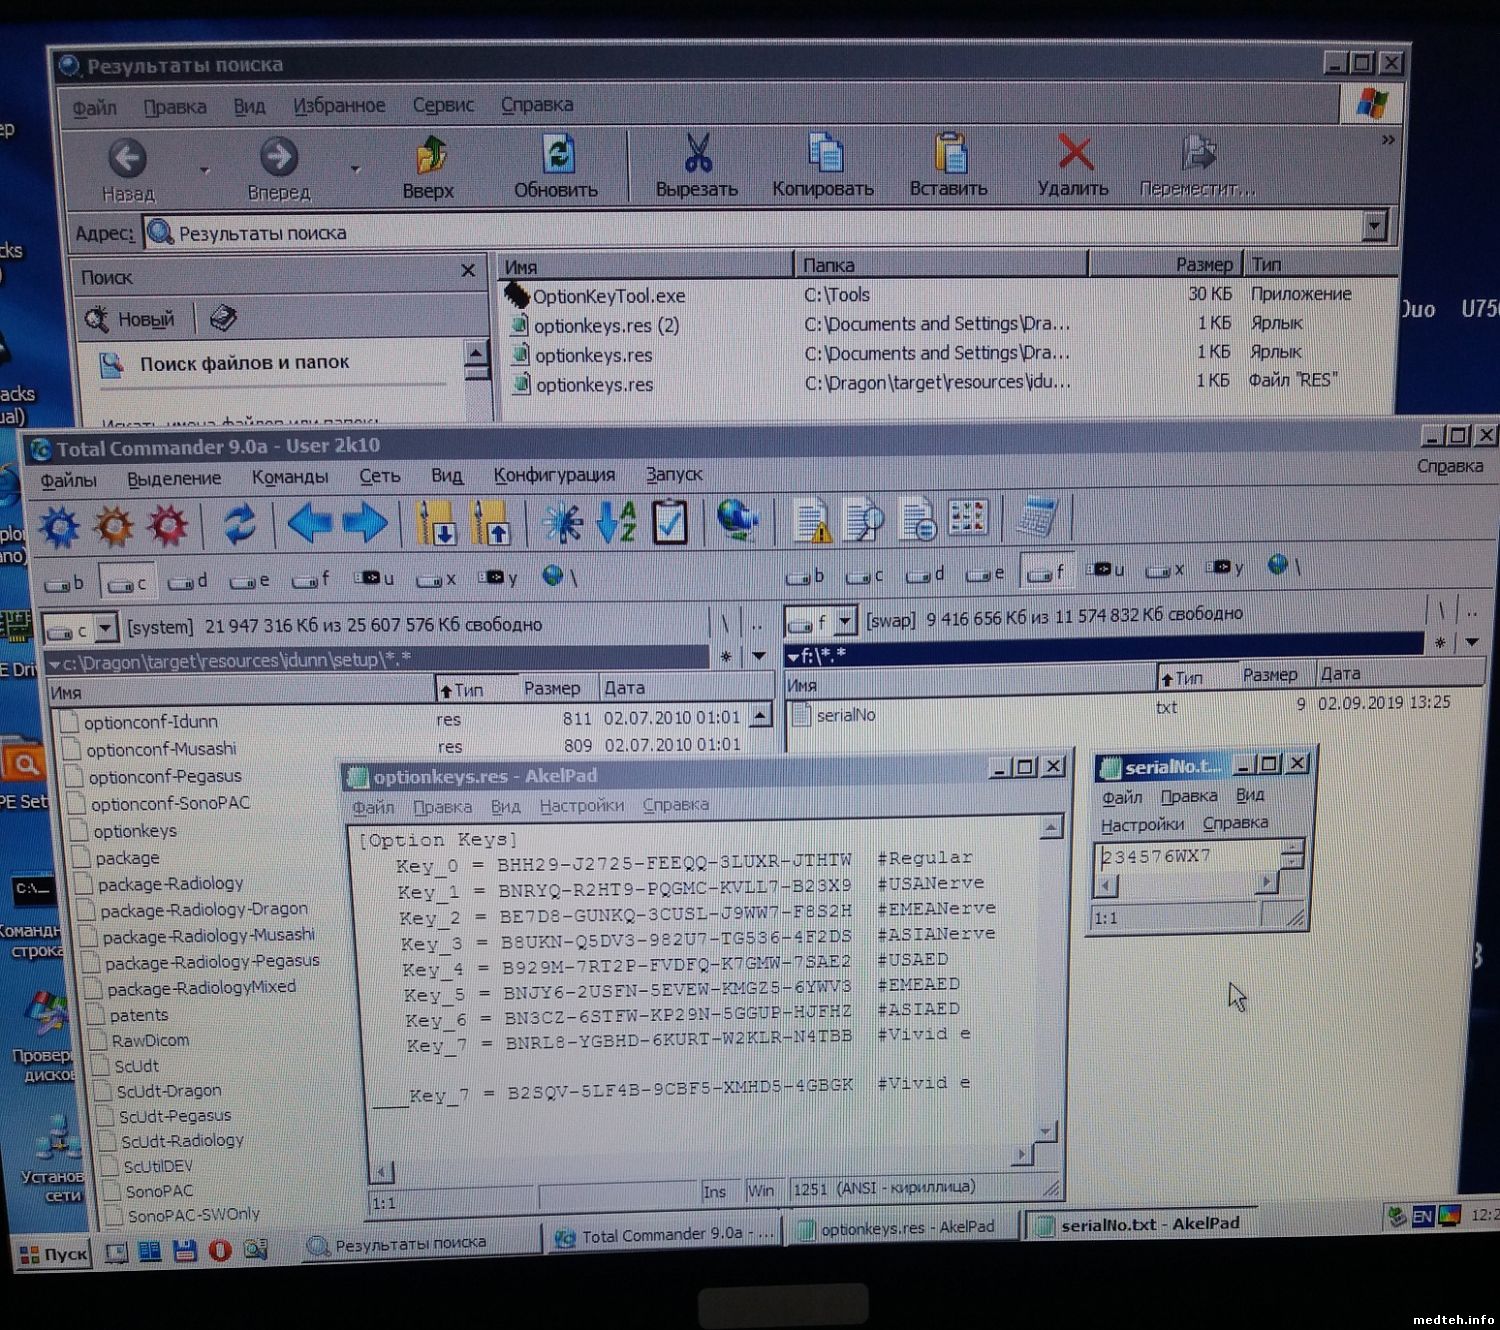Click the Refresh (Обновить) icon in Explorer

click(557, 157)
